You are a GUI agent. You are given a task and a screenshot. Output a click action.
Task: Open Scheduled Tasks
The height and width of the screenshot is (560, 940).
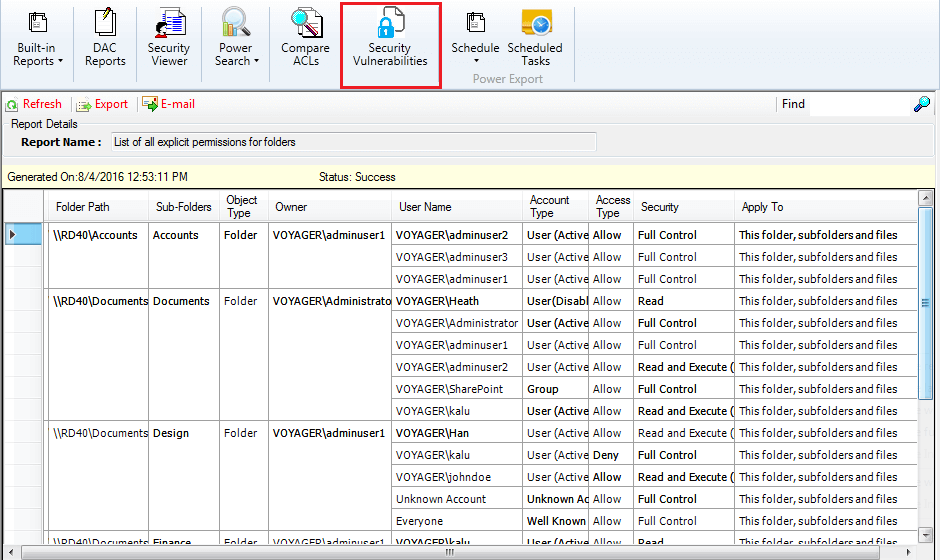coord(535,37)
